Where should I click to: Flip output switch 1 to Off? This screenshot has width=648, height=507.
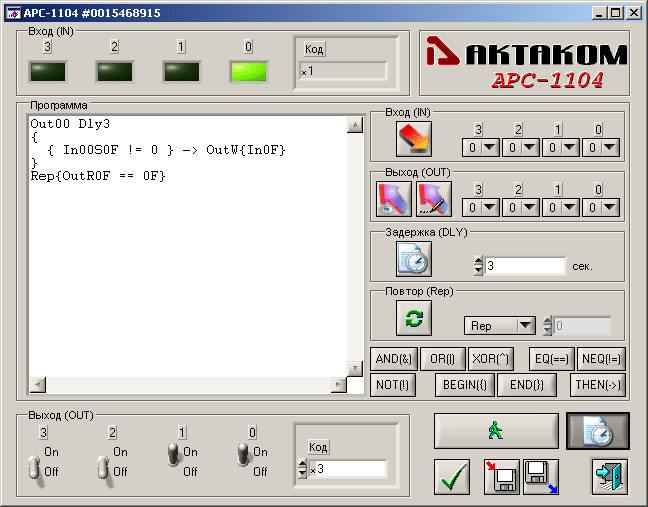point(173,456)
